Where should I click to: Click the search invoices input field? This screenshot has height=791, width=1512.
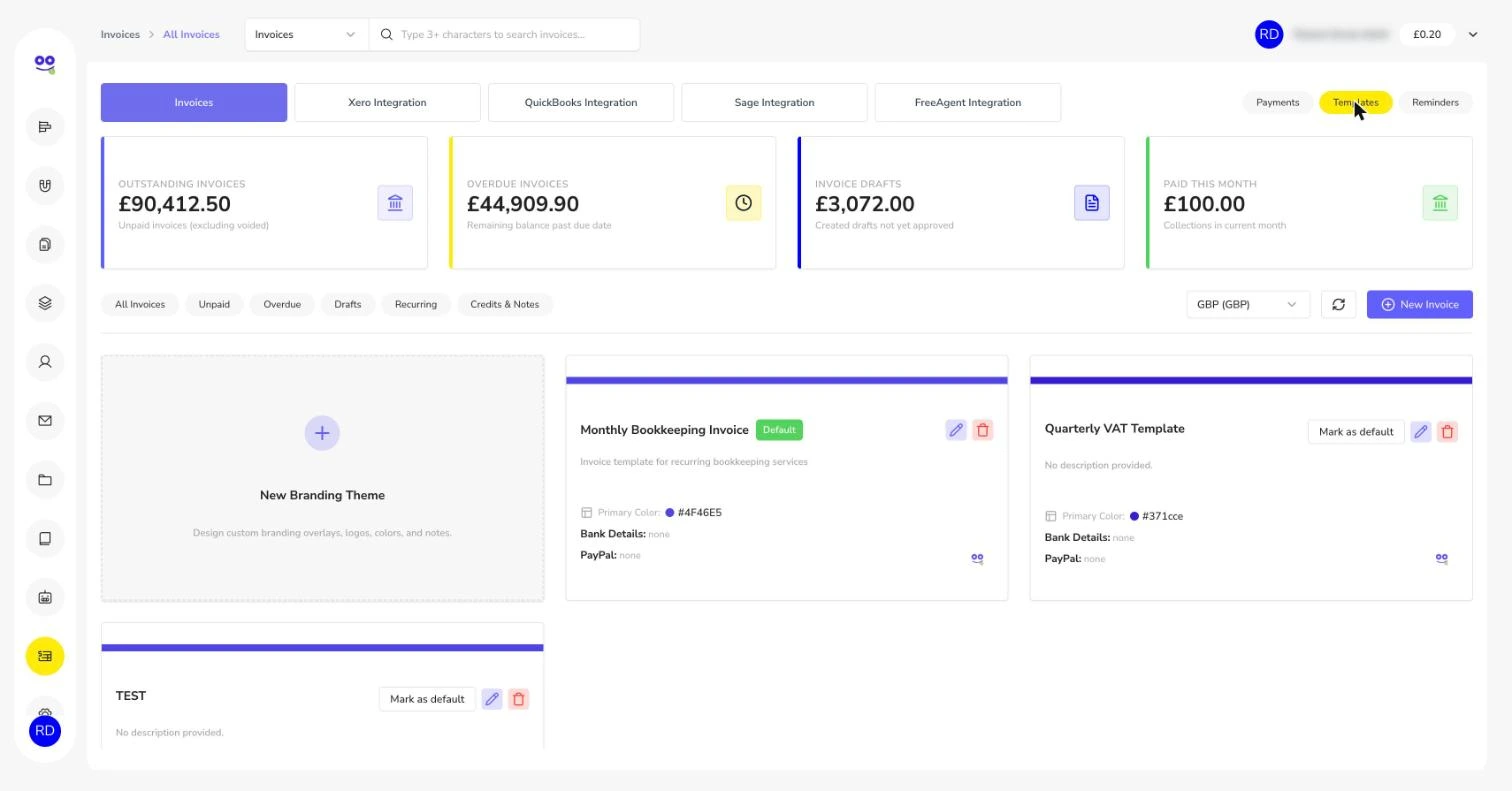tap(505, 34)
